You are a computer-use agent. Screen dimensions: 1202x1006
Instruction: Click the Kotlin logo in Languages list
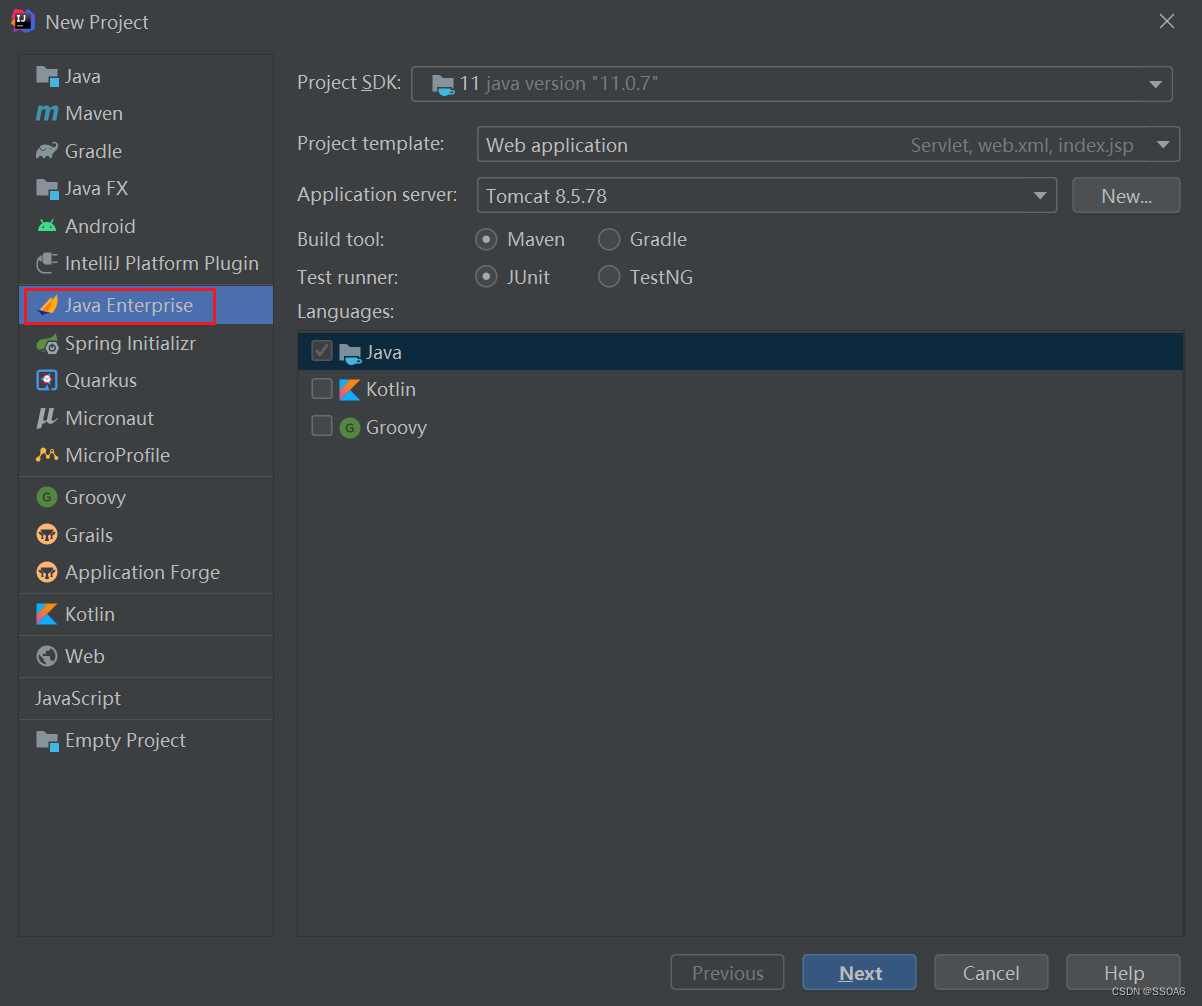pyautogui.click(x=349, y=389)
